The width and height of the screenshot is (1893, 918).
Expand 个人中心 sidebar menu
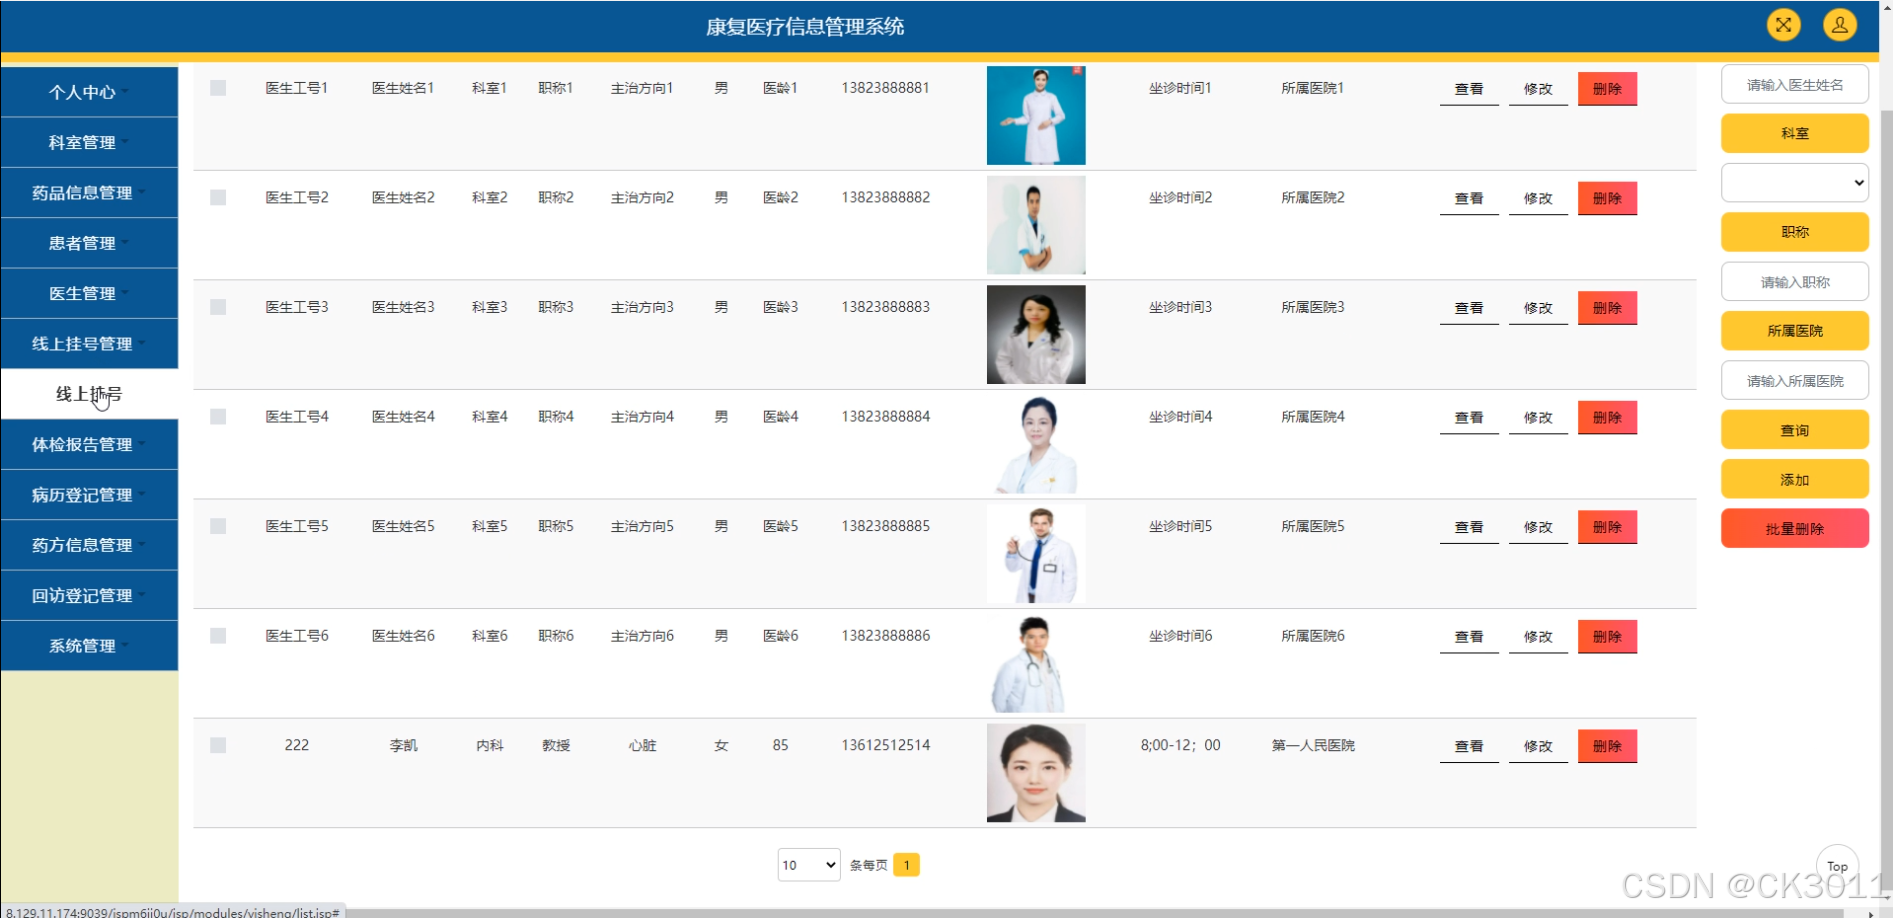(x=89, y=92)
